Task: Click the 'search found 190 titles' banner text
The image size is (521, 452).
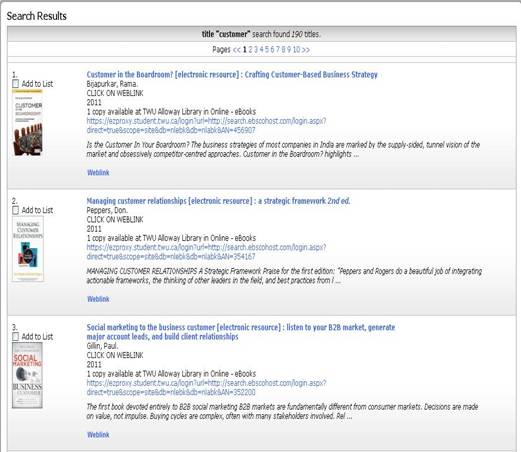Action: (x=261, y=34)
